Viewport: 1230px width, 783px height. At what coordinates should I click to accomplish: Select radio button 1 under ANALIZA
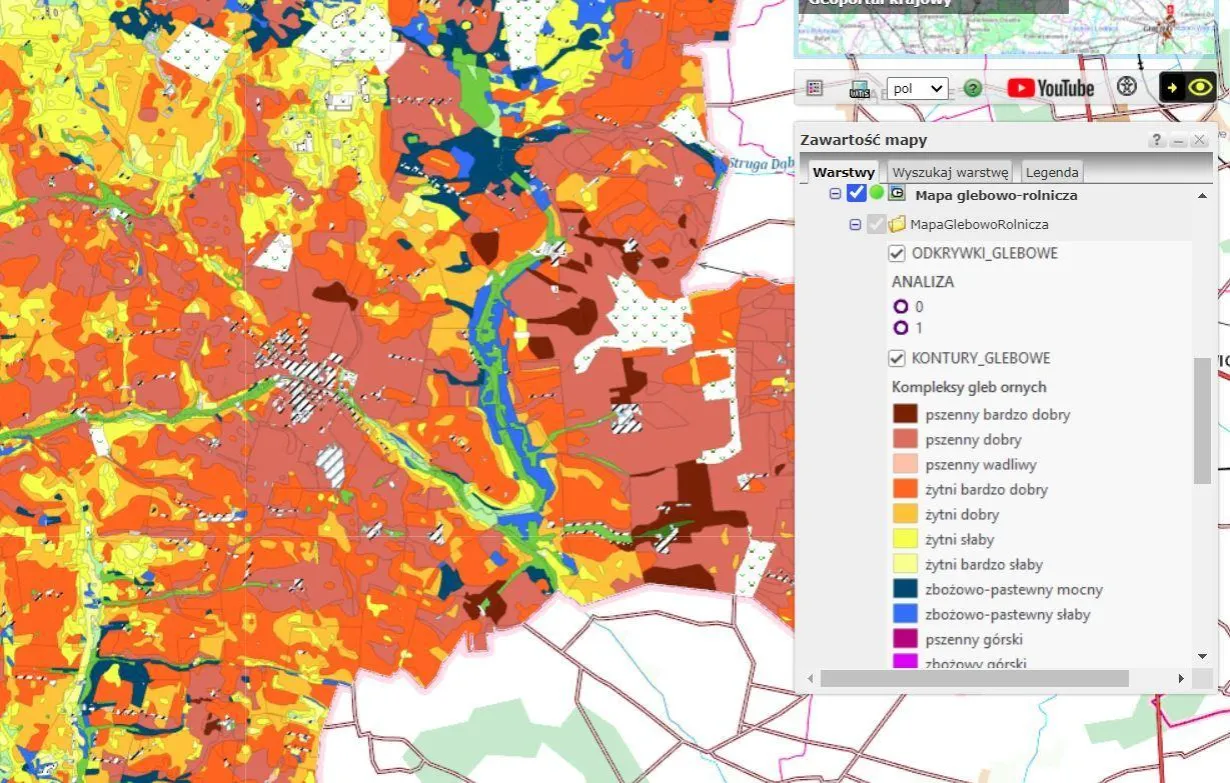point(903,328)
